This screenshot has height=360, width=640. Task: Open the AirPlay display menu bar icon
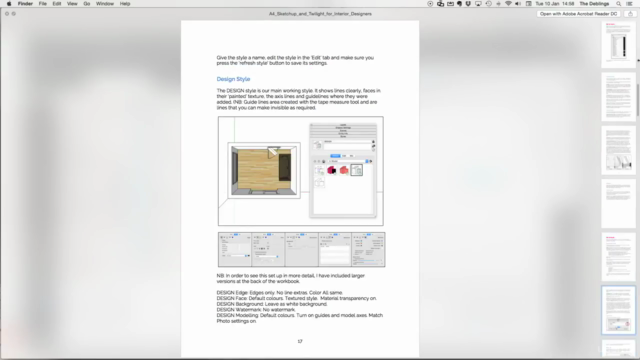[478, 4]
